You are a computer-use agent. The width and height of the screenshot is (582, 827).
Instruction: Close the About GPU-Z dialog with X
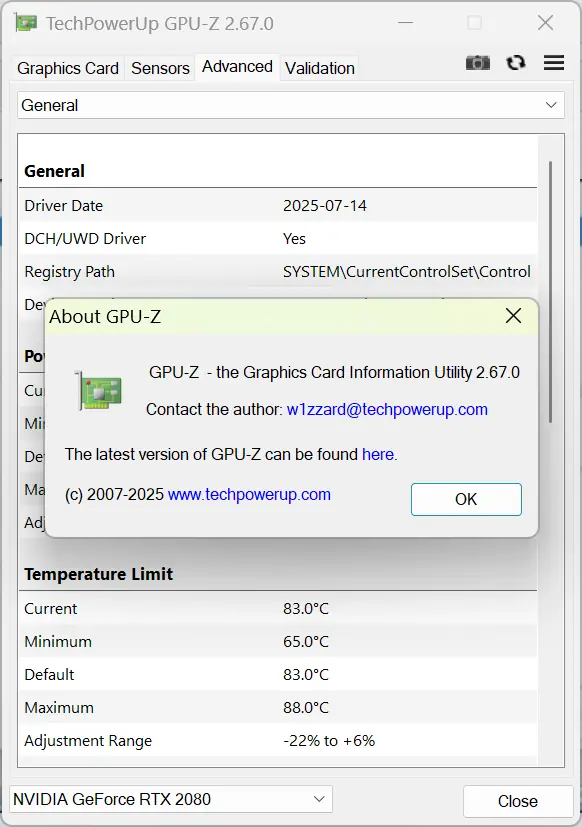[513, 316]
